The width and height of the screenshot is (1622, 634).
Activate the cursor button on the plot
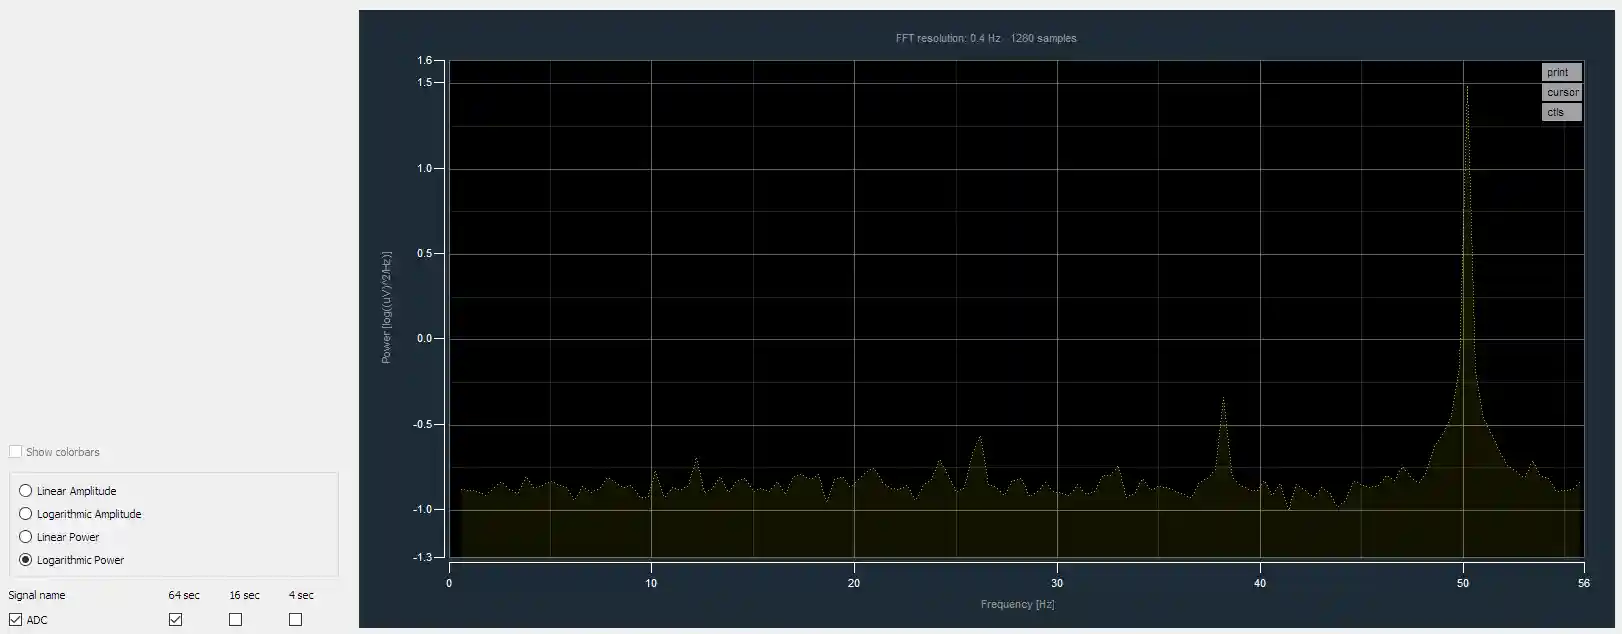tap(1561, 92)
